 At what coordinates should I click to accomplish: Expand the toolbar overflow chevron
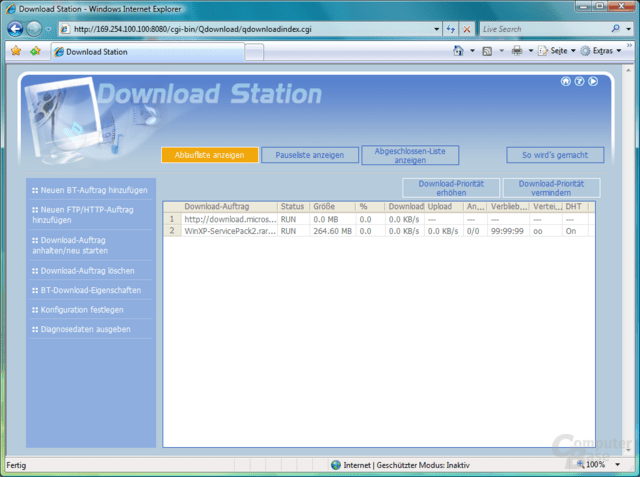629,45
